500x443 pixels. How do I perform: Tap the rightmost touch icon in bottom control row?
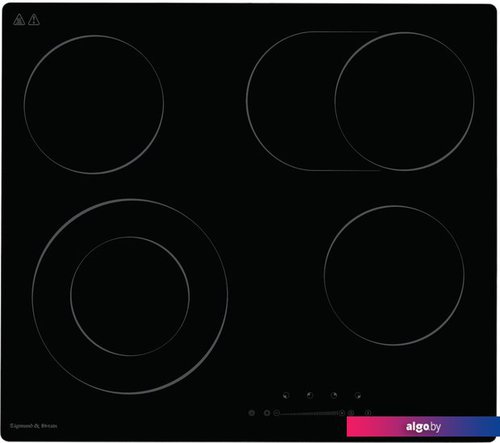(x=368, y=413)
